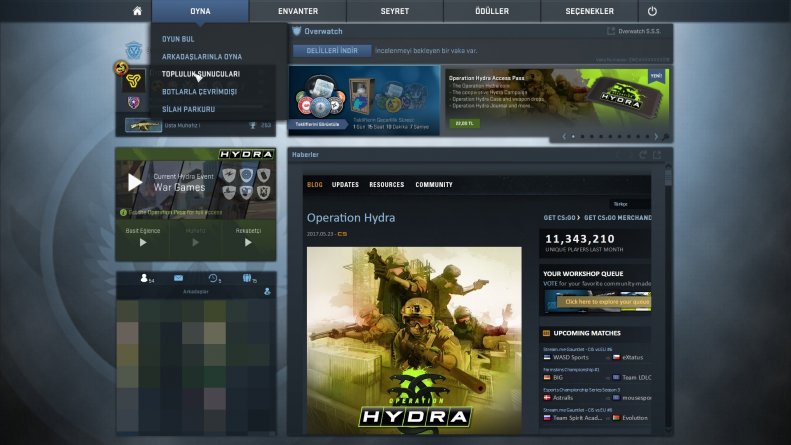Open the Astralis vs mousesports match
Screen dimensions: 791x445
[596, 398]
